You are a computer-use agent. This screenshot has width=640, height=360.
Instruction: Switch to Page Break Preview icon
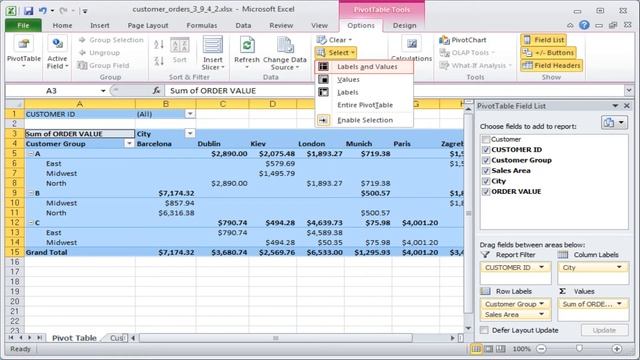500,349
